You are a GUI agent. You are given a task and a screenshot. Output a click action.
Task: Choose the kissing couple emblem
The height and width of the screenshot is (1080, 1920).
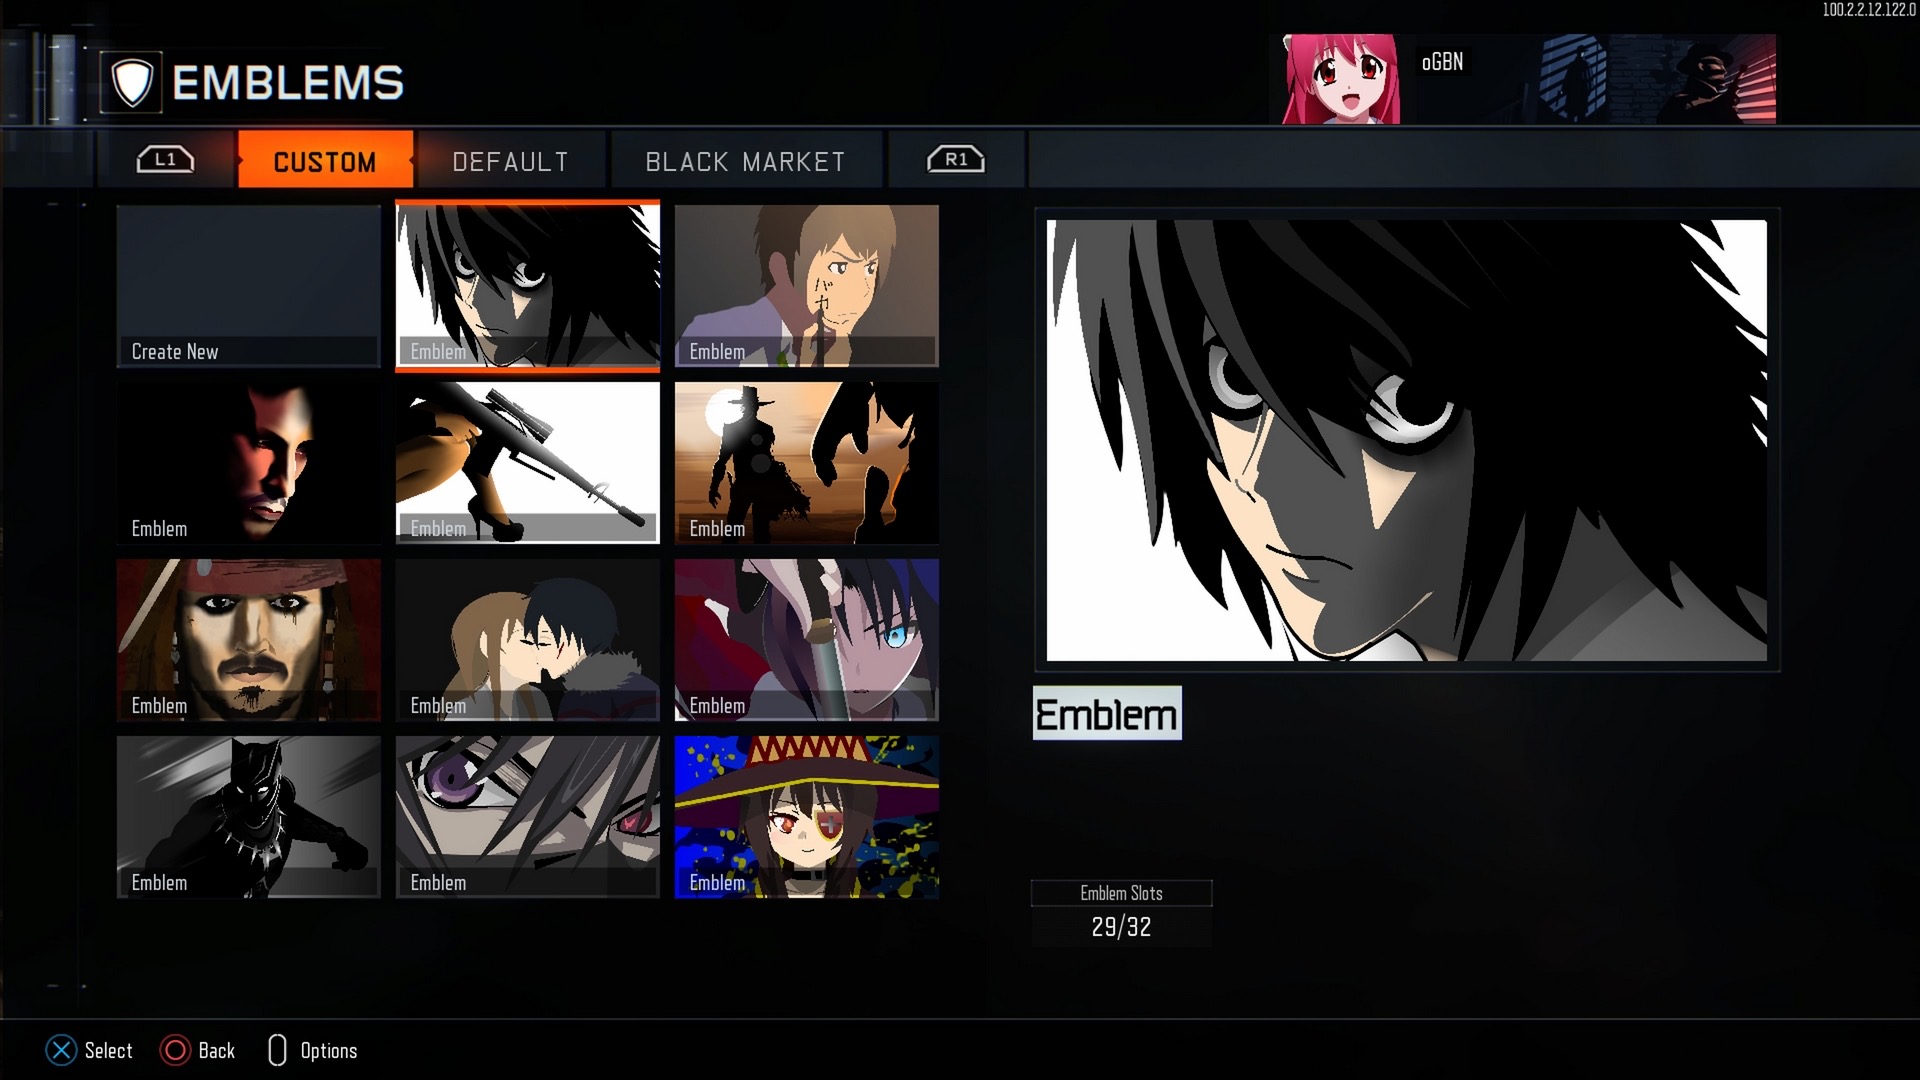pyautogui.click(x=527, y=639)
